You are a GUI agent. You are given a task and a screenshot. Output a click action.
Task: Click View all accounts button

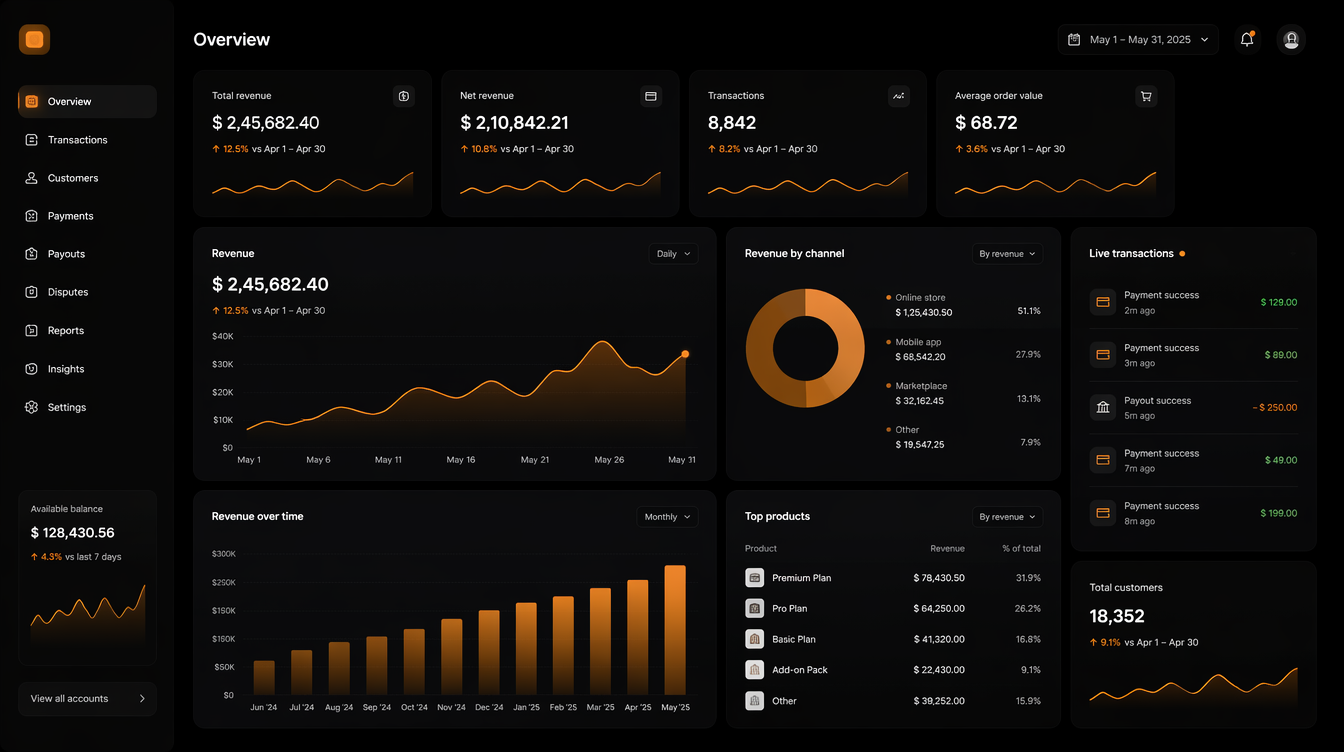87,699
